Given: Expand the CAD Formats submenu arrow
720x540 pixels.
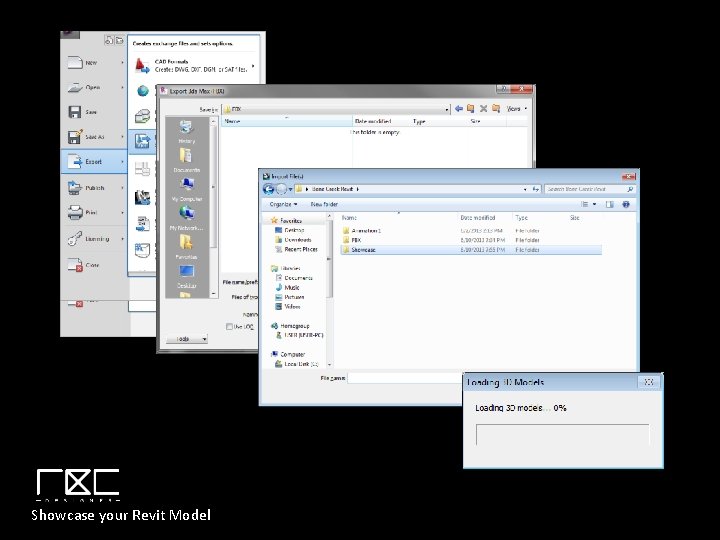Looking at the screenshot, I should click(x=253, y=66).
